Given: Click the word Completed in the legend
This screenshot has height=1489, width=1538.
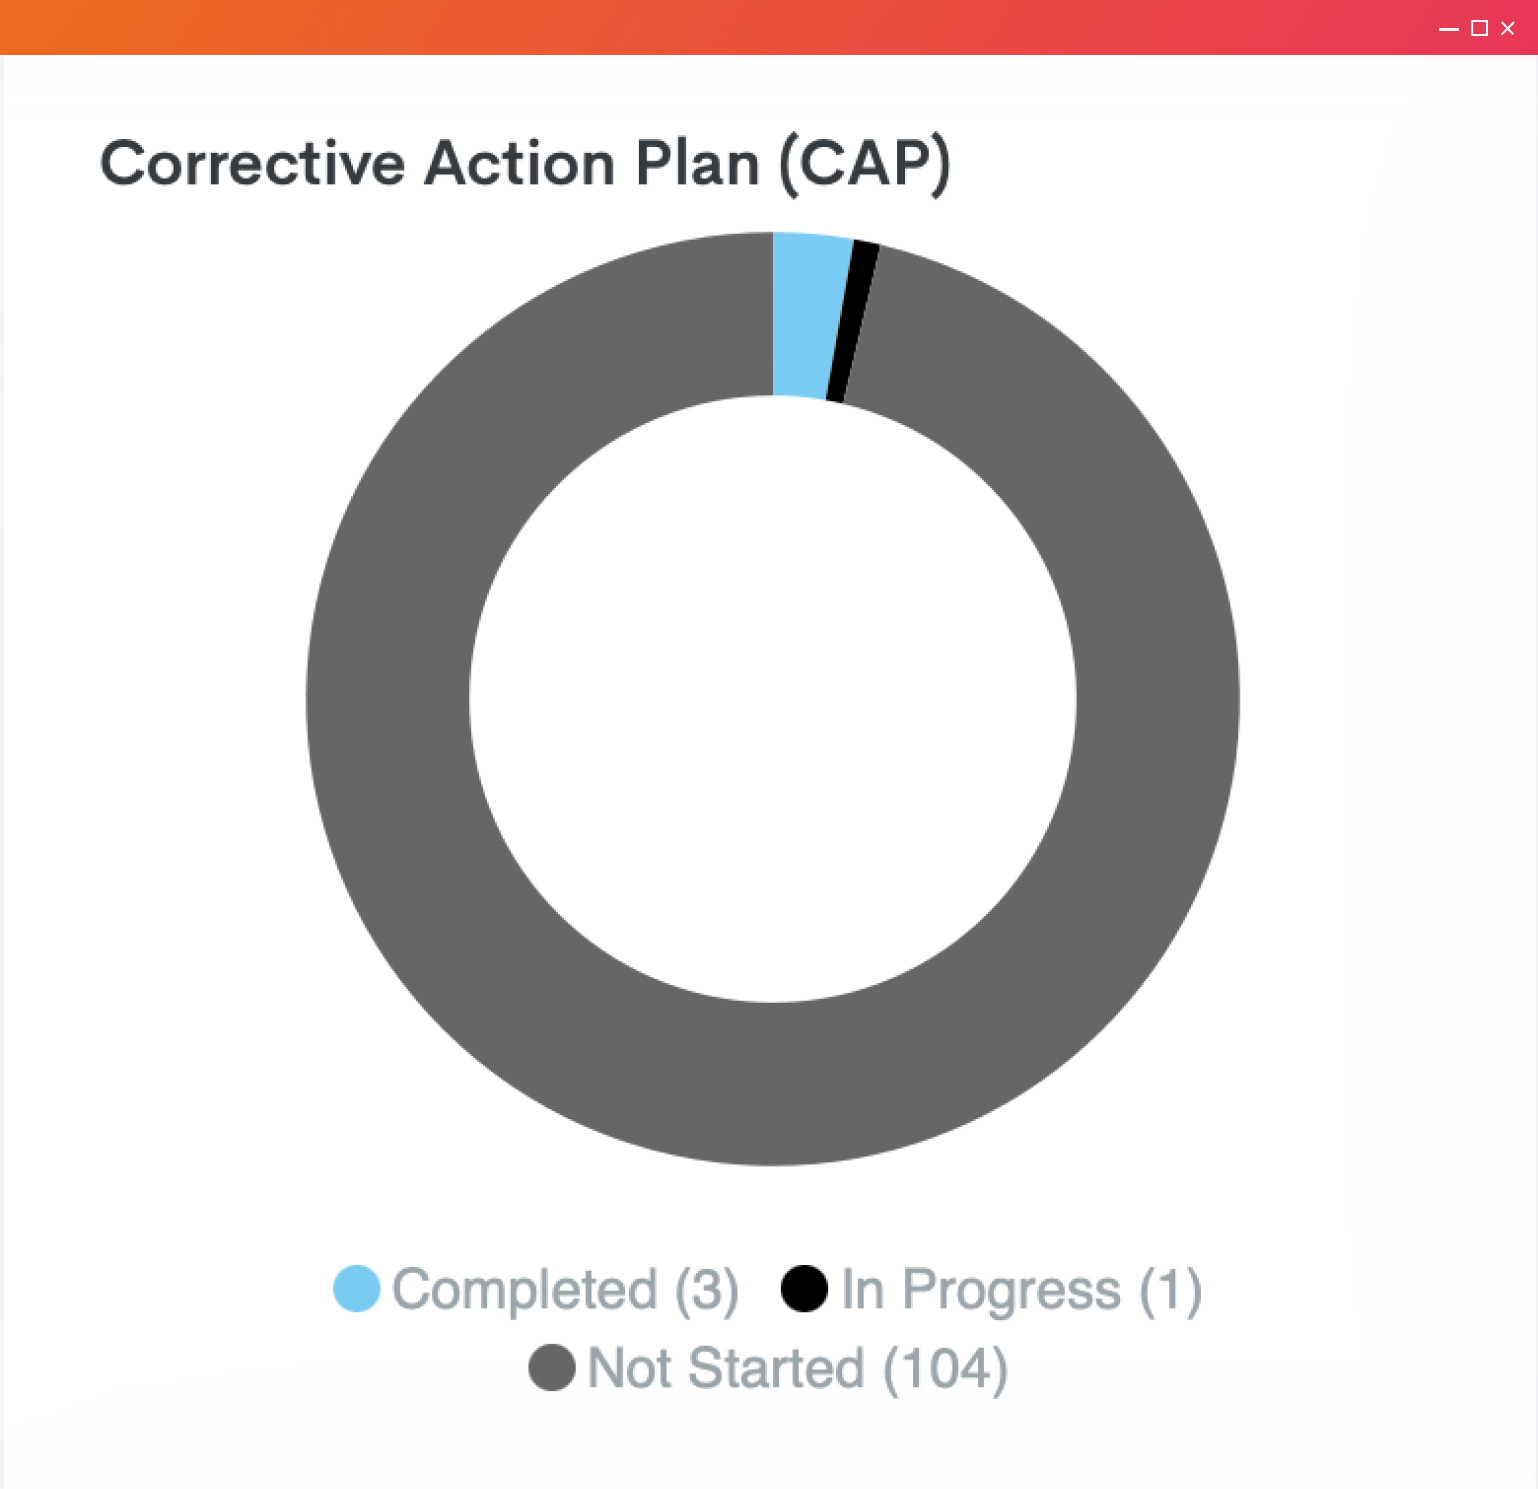Looking at the screenshot, I should pyautogui.click(x=525, y=1289).
